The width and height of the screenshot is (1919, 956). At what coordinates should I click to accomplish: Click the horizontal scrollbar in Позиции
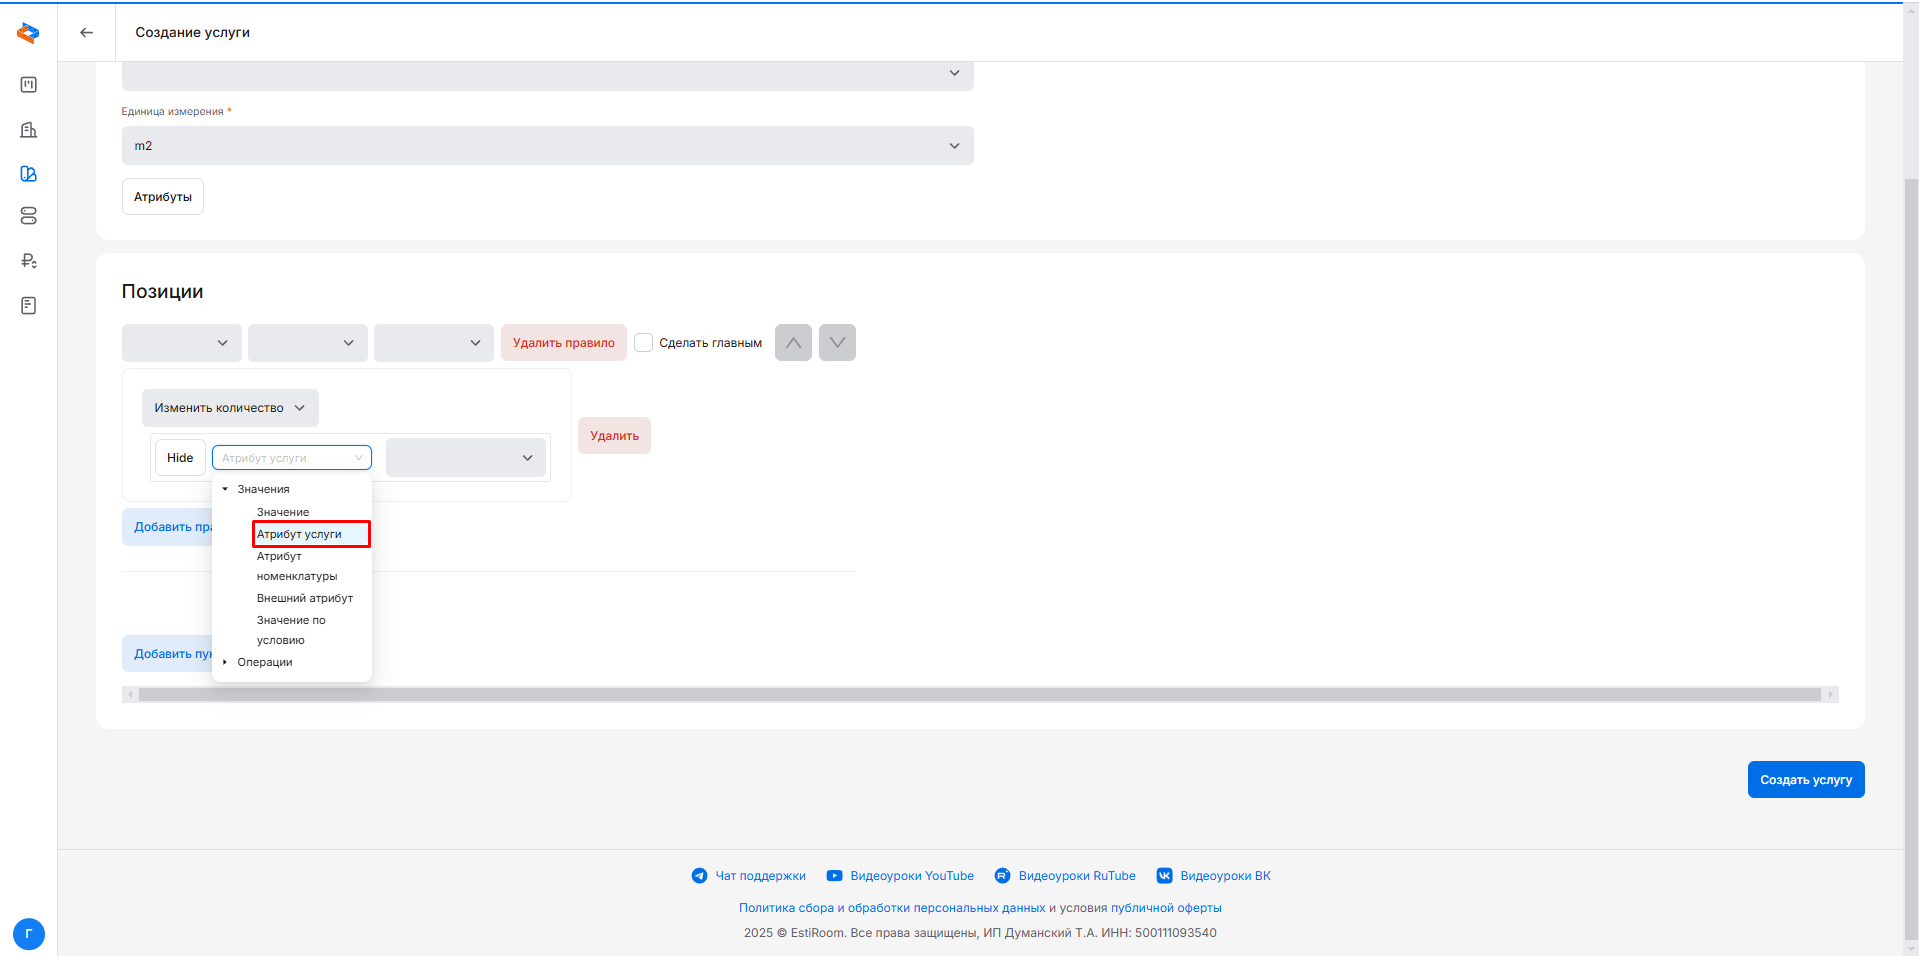(978, 694)
